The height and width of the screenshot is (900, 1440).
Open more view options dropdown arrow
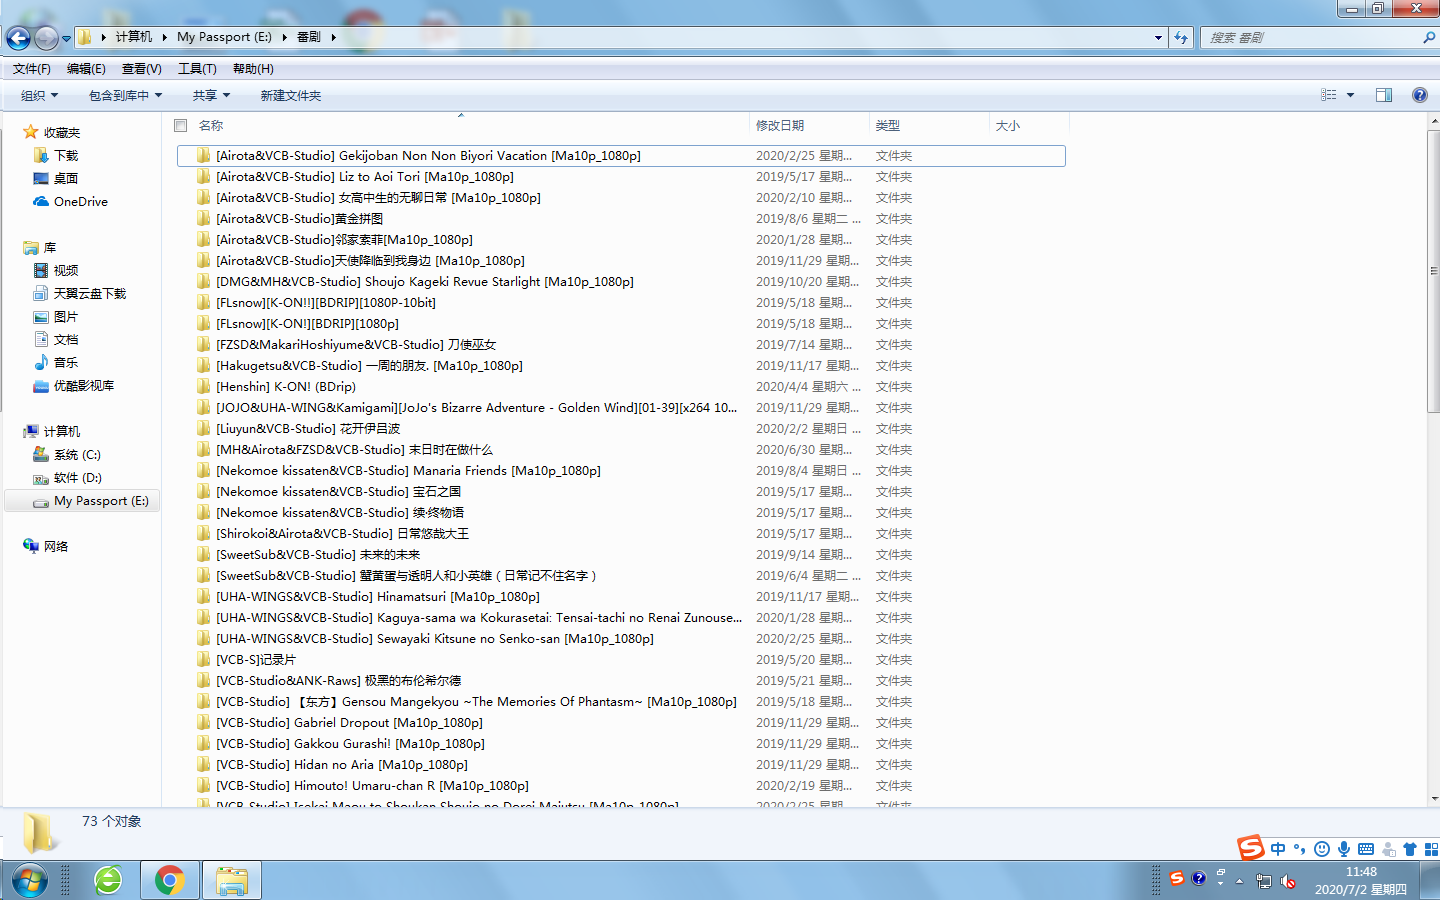coord(1350,95)
